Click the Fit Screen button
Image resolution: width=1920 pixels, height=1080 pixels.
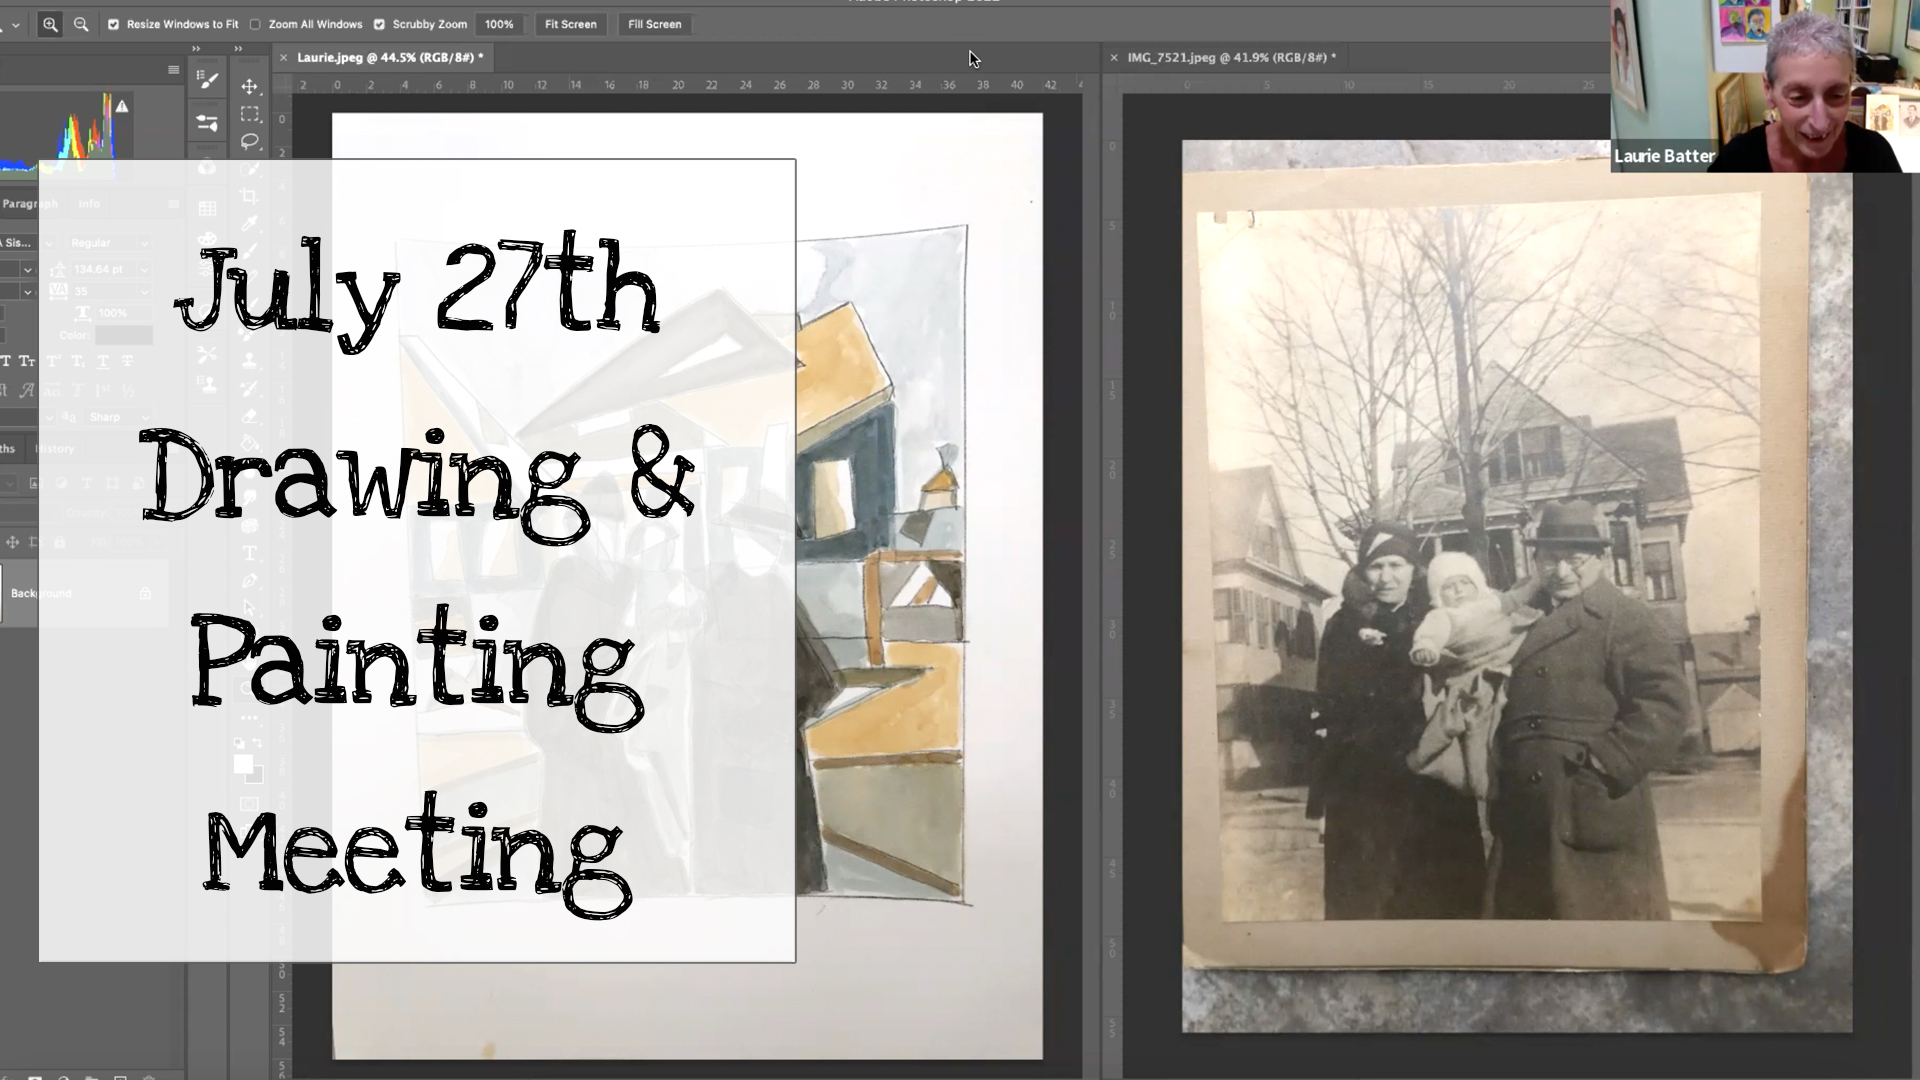point(570,24)
